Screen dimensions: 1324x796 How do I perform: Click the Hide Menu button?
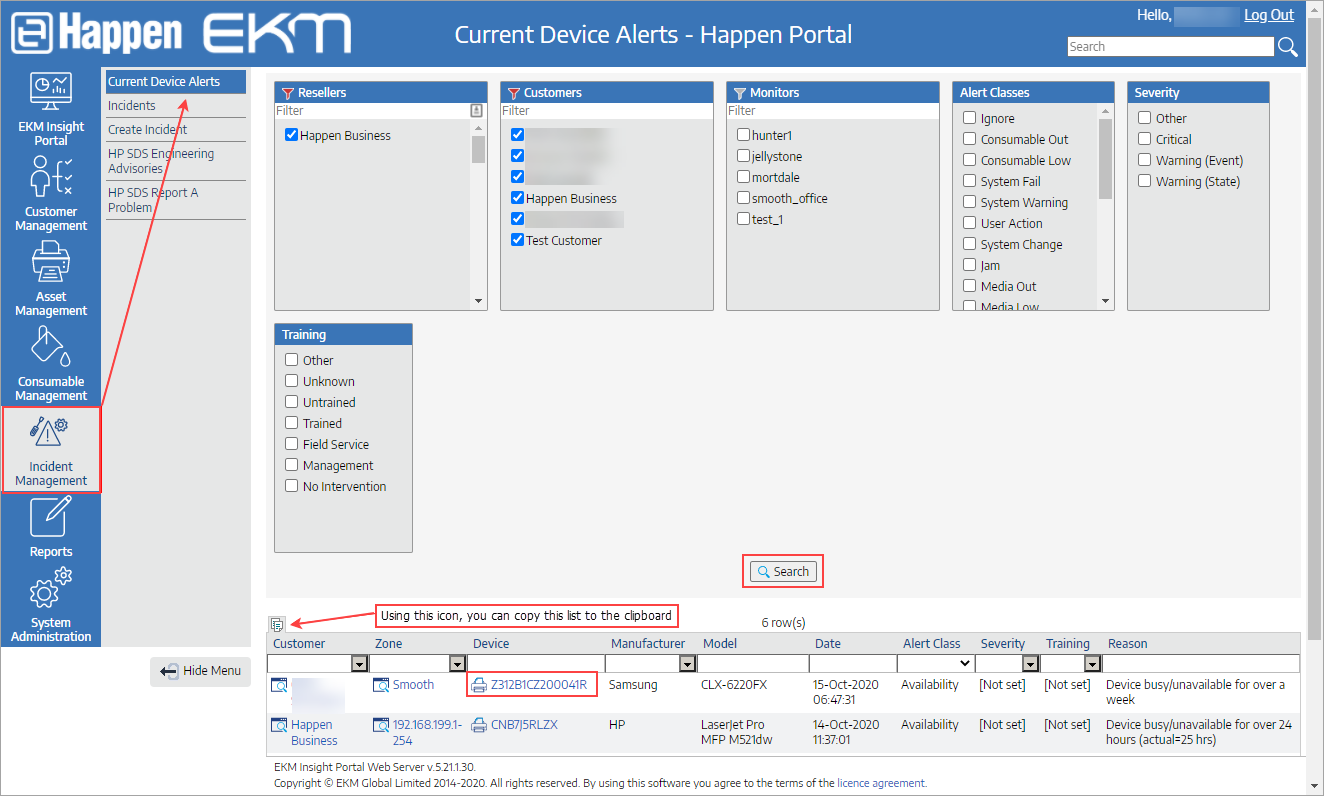coord(201,671)
